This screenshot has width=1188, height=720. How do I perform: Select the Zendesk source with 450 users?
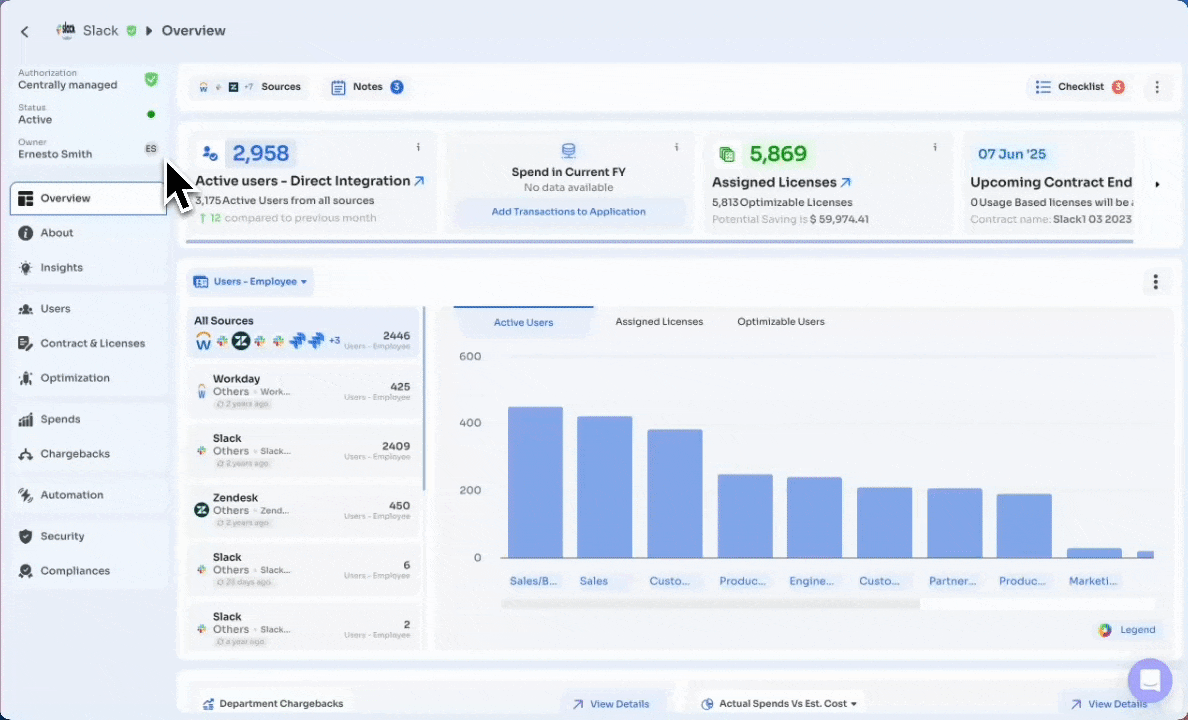303,510
